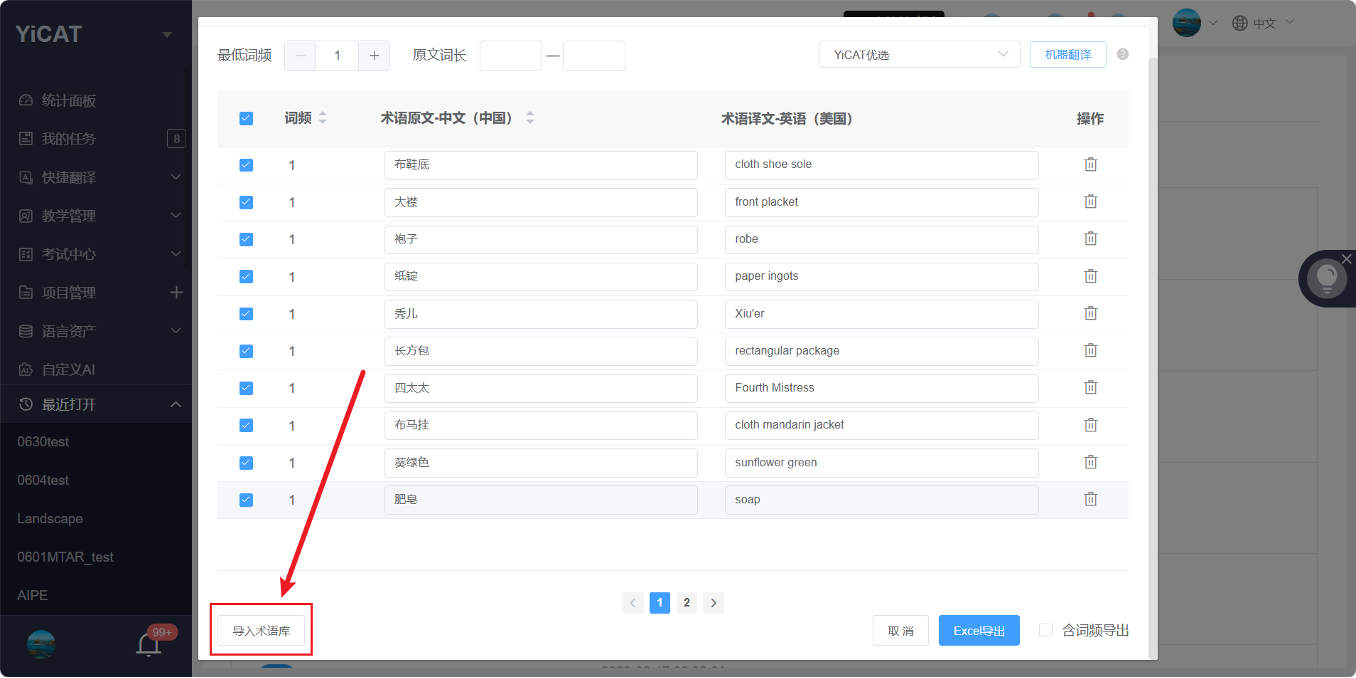The width and height of the screenshot is (1356, 678).
Task: Toggle the select-all header checkbox
Action: 246,118
